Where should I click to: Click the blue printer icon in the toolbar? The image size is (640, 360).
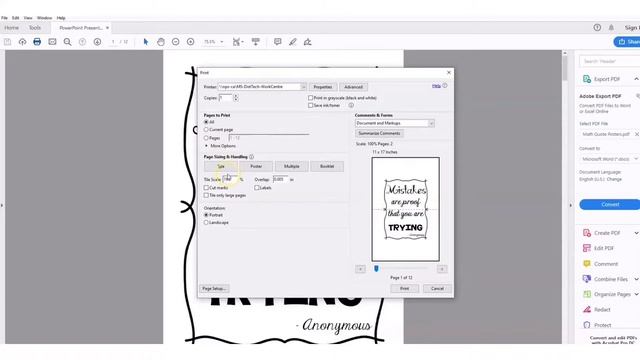click(x=37, y=42)
